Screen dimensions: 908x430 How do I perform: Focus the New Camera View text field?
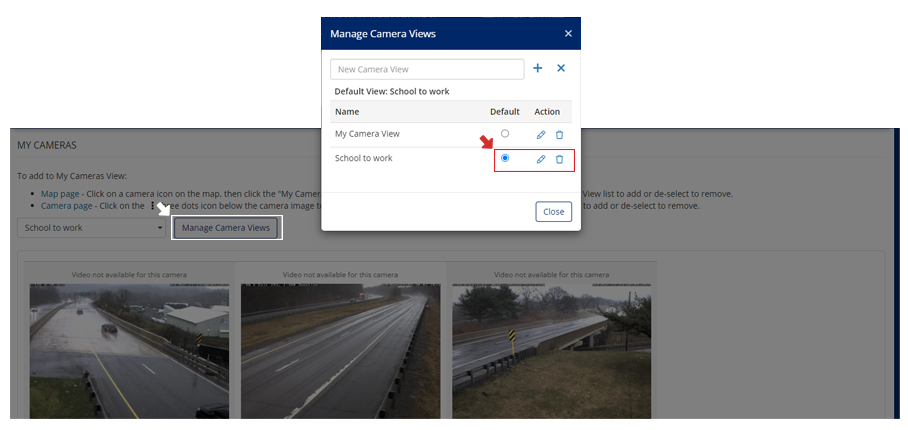[x=427, y=69]
